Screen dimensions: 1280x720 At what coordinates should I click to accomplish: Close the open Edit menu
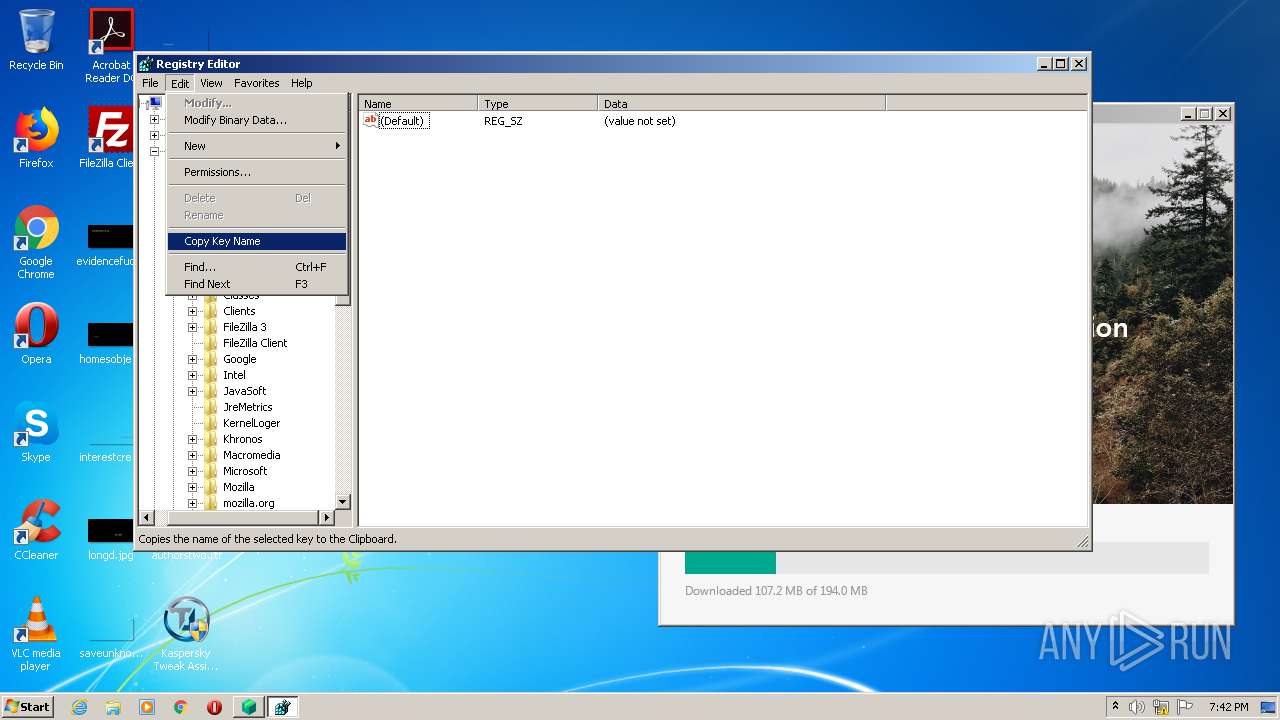tap(180, 83)
